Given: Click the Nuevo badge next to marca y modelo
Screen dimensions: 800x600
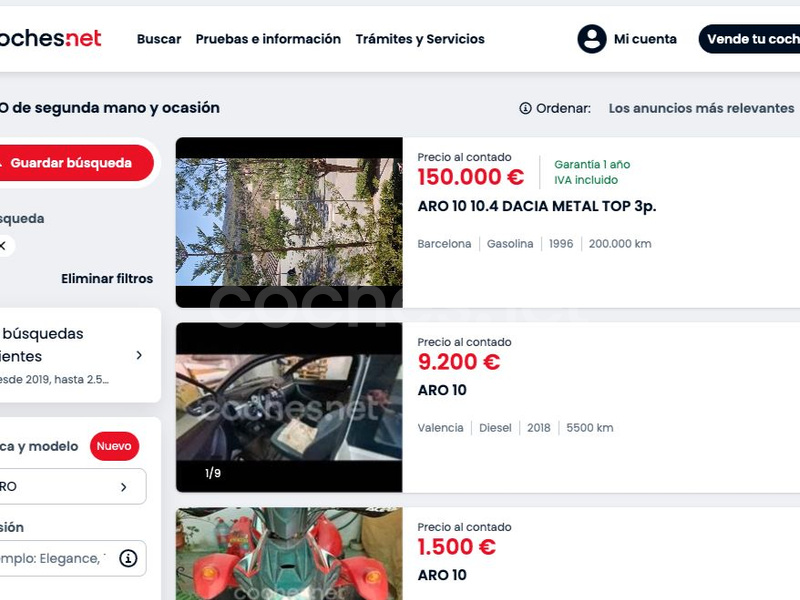Looking at the screenshot, I should (x=114, y=446).
